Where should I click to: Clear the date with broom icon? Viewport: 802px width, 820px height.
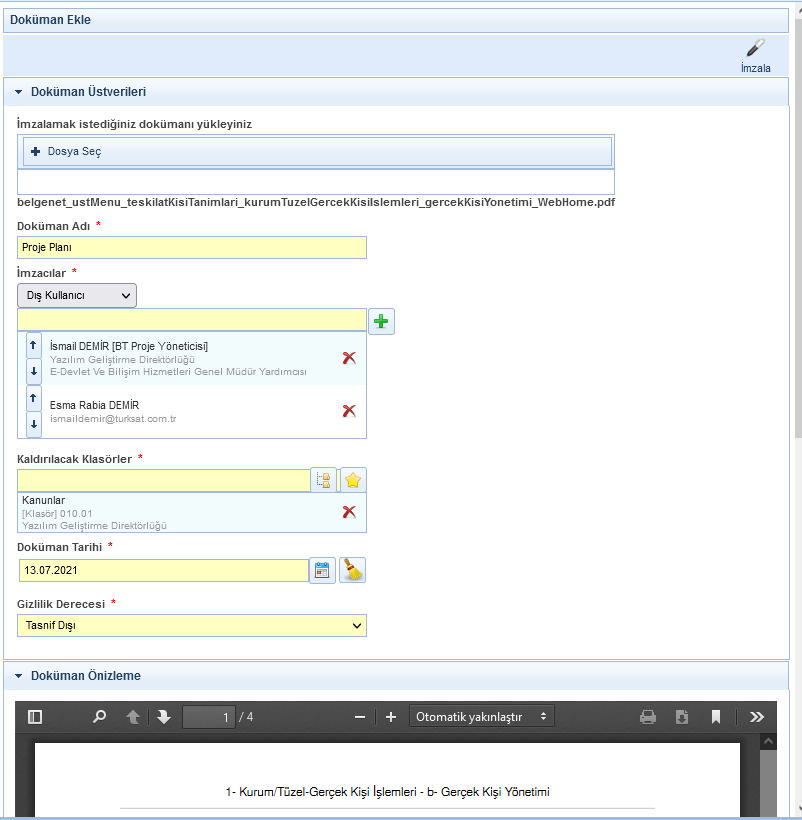click(352, 570)
